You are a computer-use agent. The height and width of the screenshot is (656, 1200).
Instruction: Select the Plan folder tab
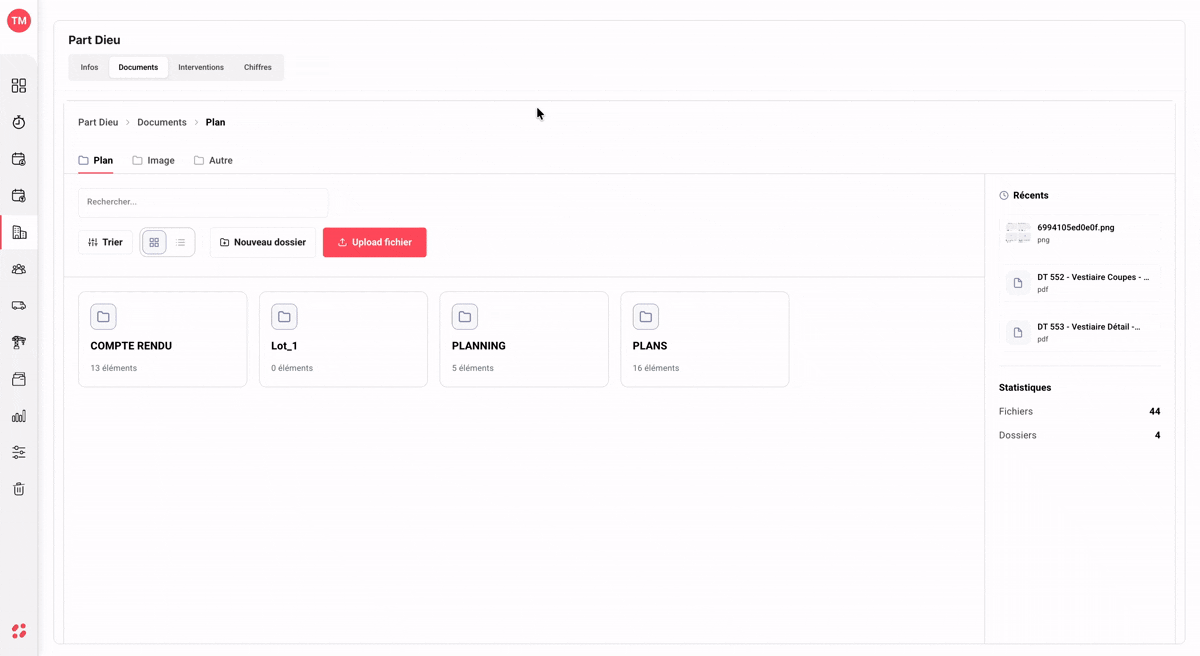[96, 160]
